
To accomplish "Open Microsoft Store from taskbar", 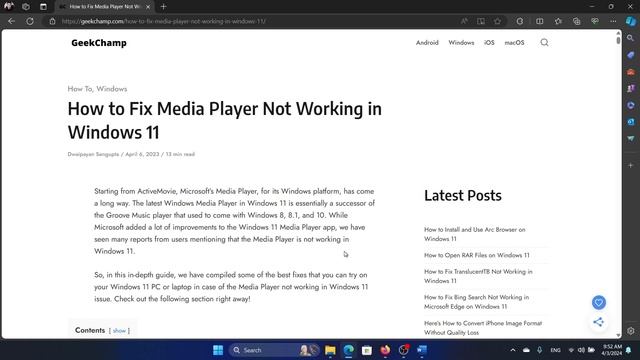I will pos(367,350).
